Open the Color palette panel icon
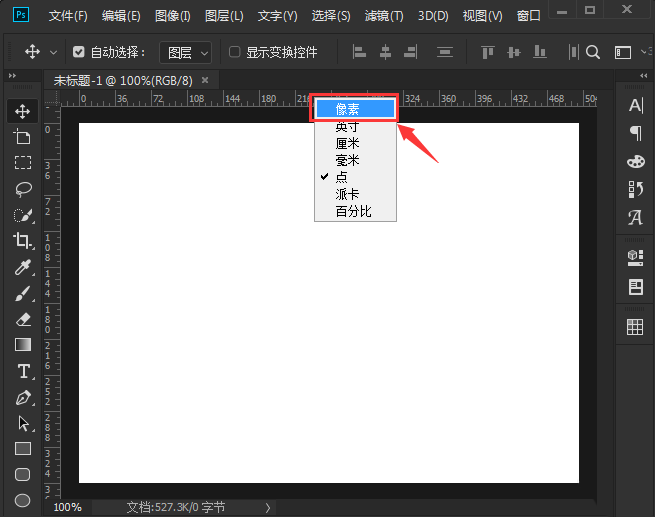The width and height of the screenshot is (655, 517). pyautogui.click(x=636, y=161)
